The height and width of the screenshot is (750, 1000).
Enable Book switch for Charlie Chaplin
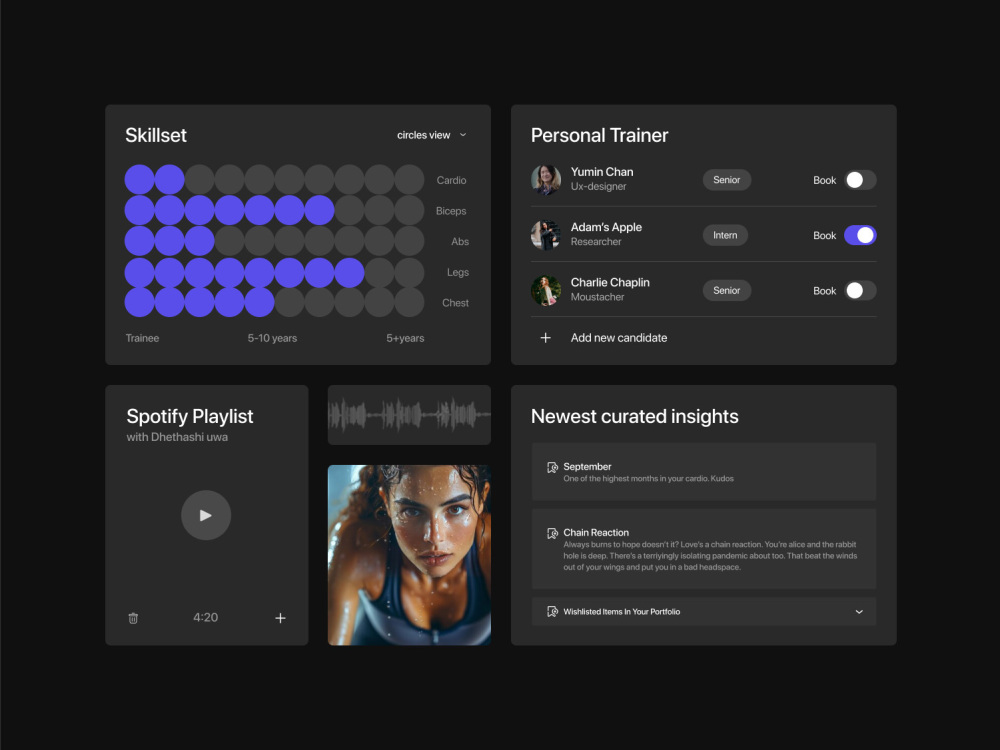[x=860, y=291]
